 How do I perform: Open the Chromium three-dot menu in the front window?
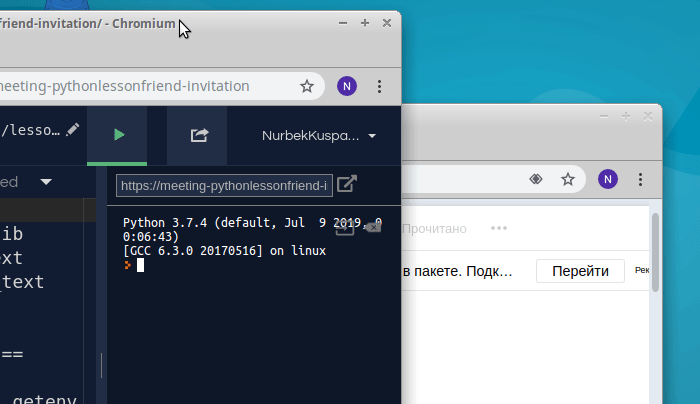click(x=379, y=86)
